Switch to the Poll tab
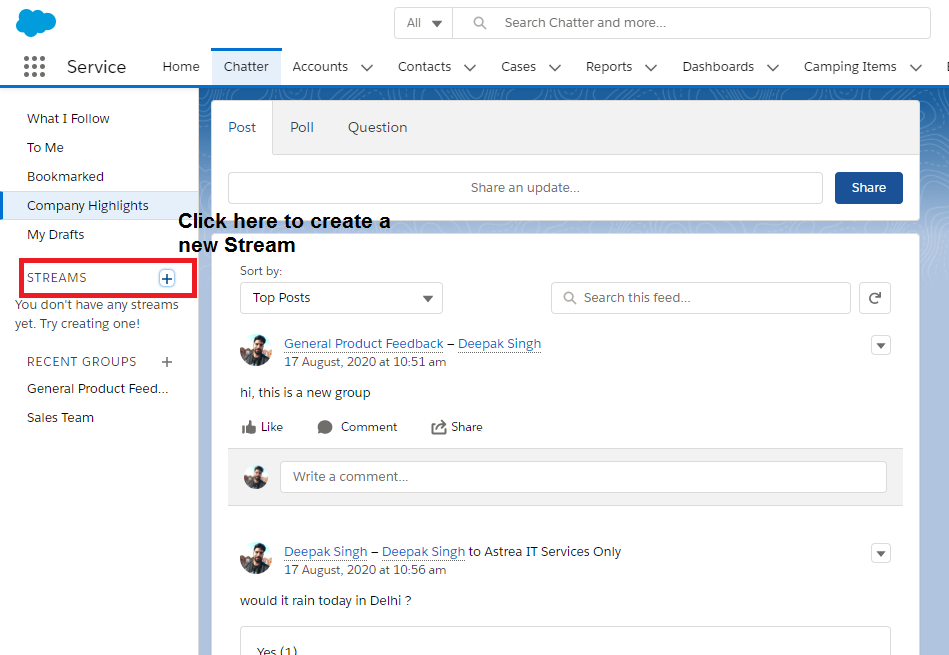 [302, 127]
